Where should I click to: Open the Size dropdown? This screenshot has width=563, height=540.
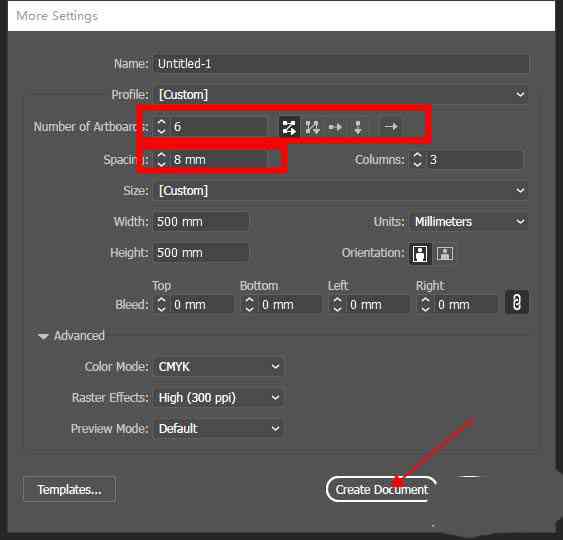coord(341,190)
